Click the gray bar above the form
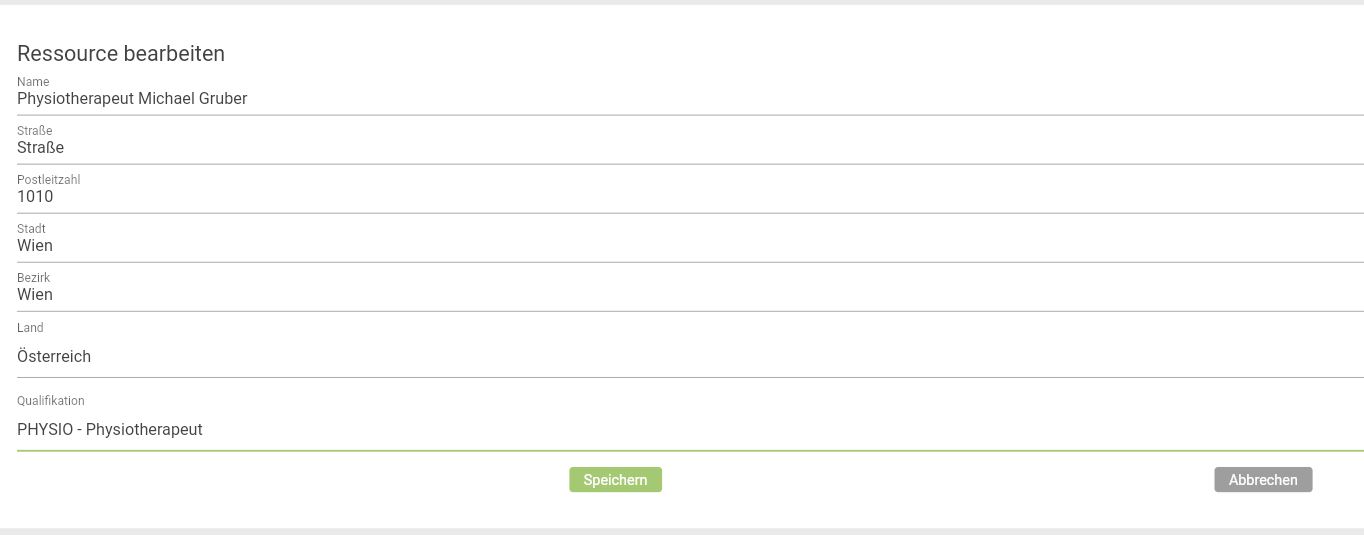The image size is (1364, 535). click(682, 2)
